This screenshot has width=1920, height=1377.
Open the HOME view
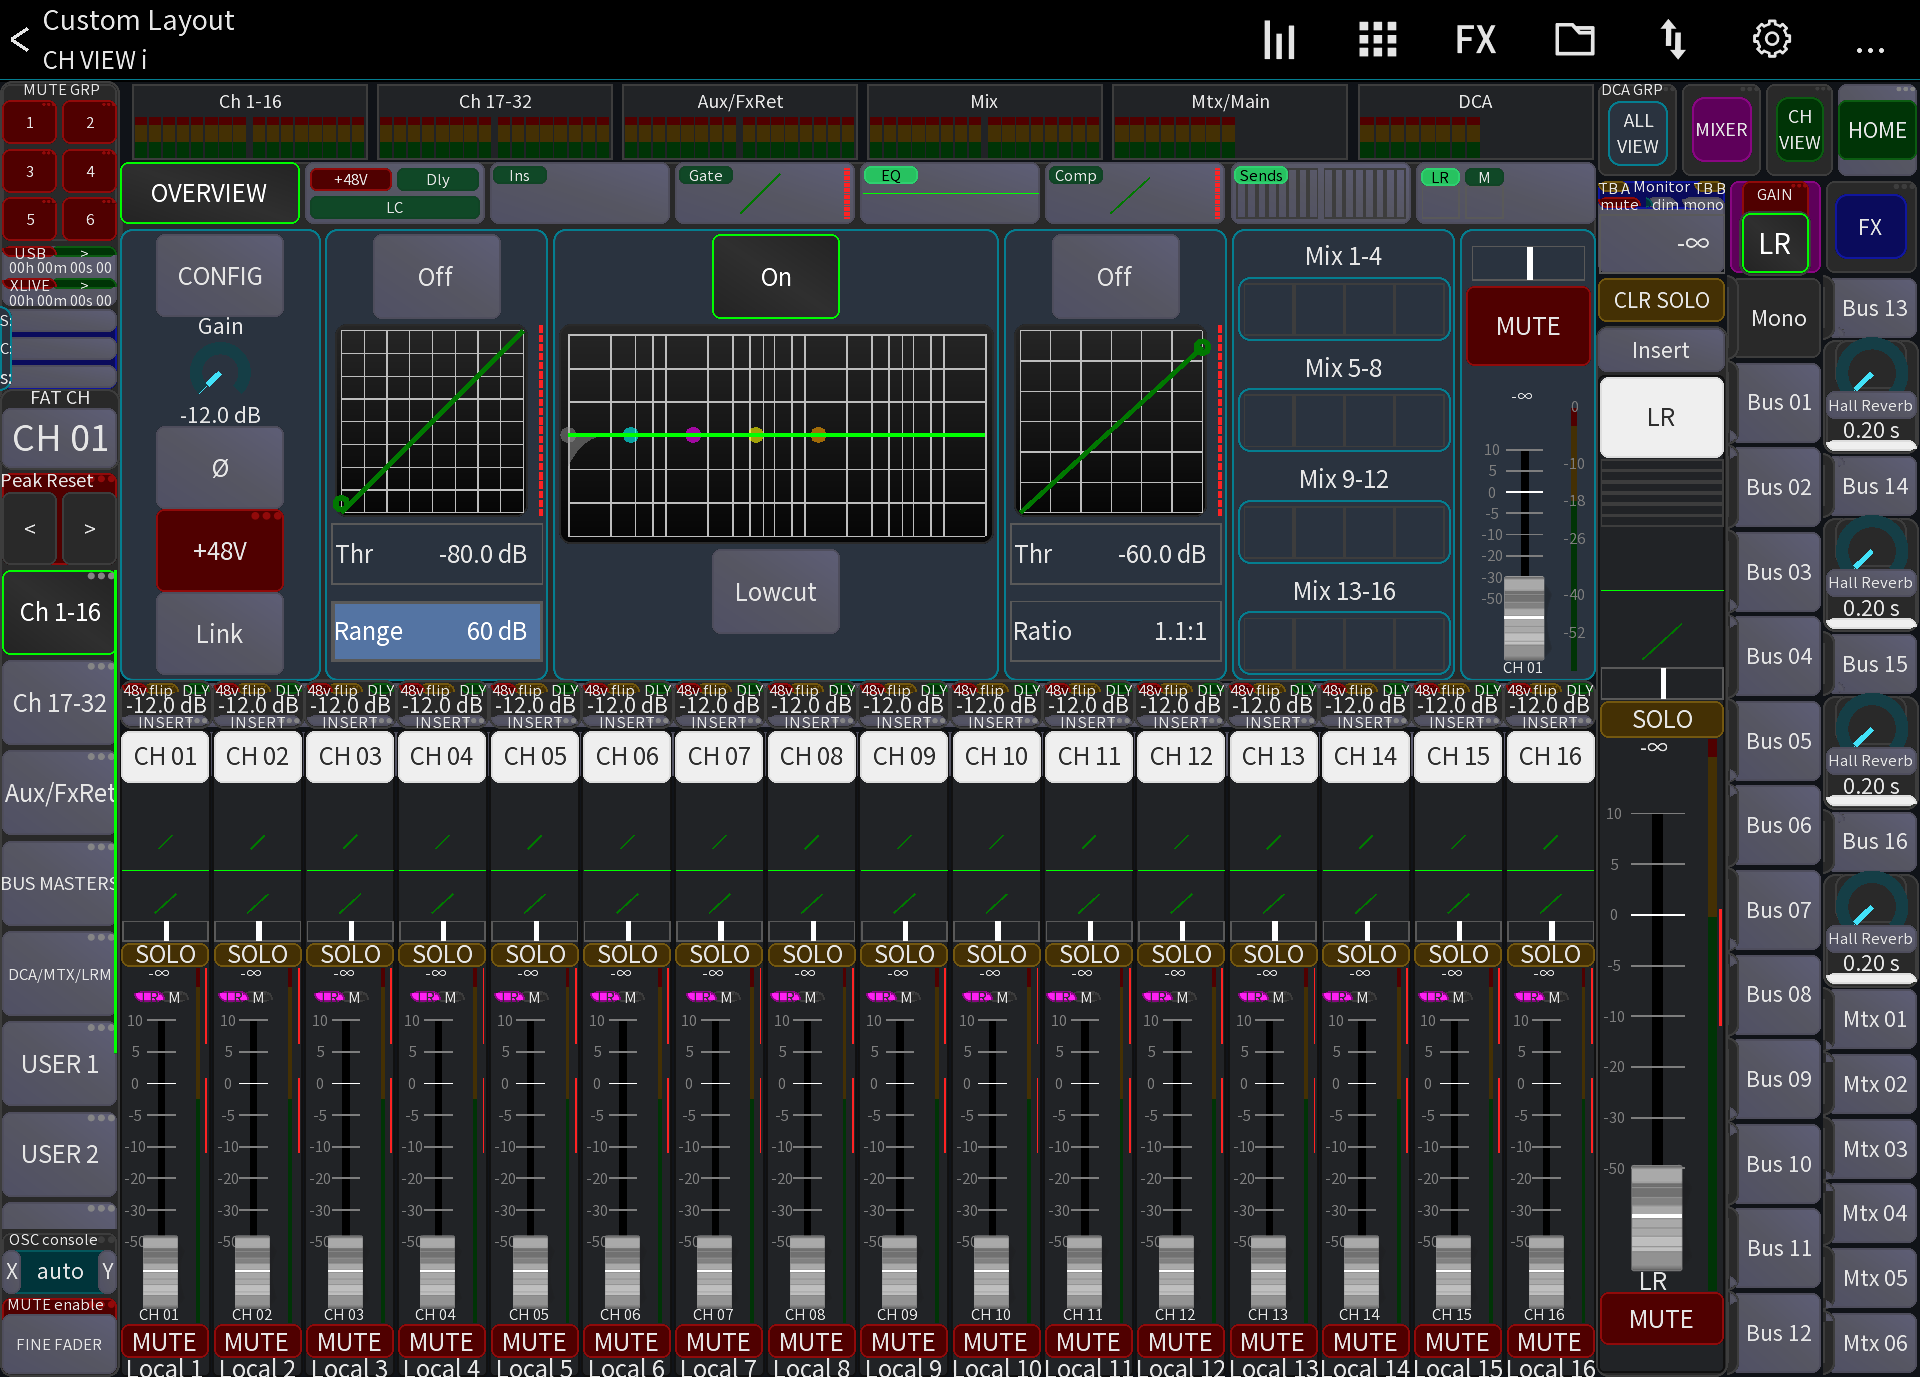point(1877,130)
